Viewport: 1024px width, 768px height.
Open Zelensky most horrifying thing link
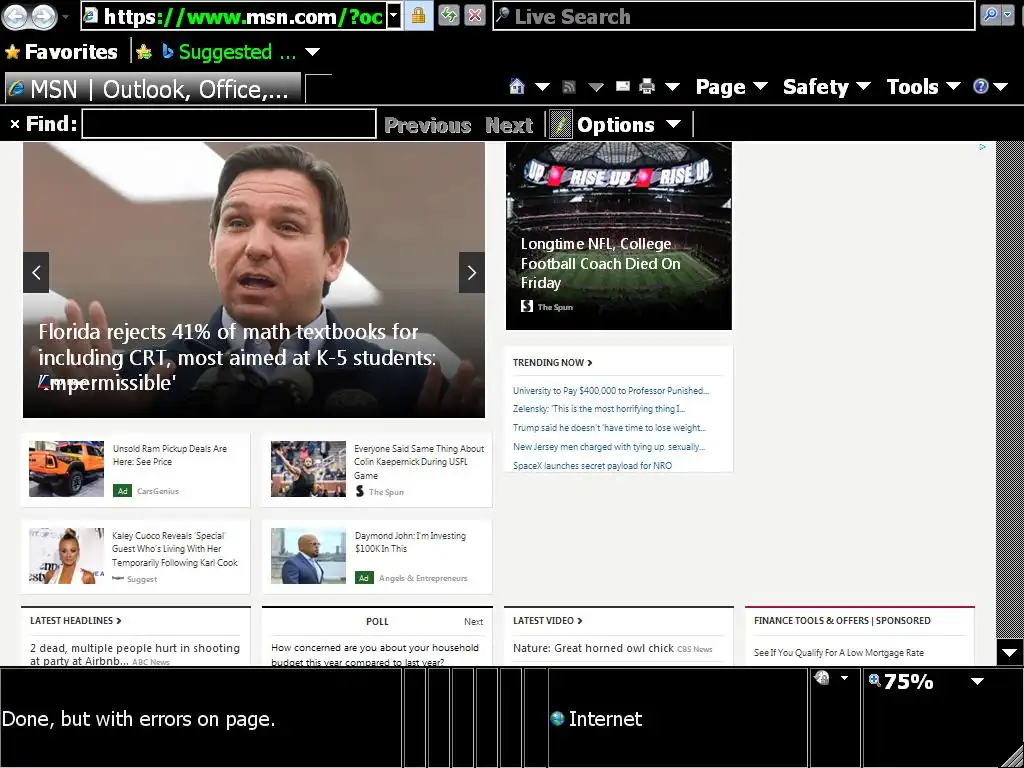click(599, 409)
